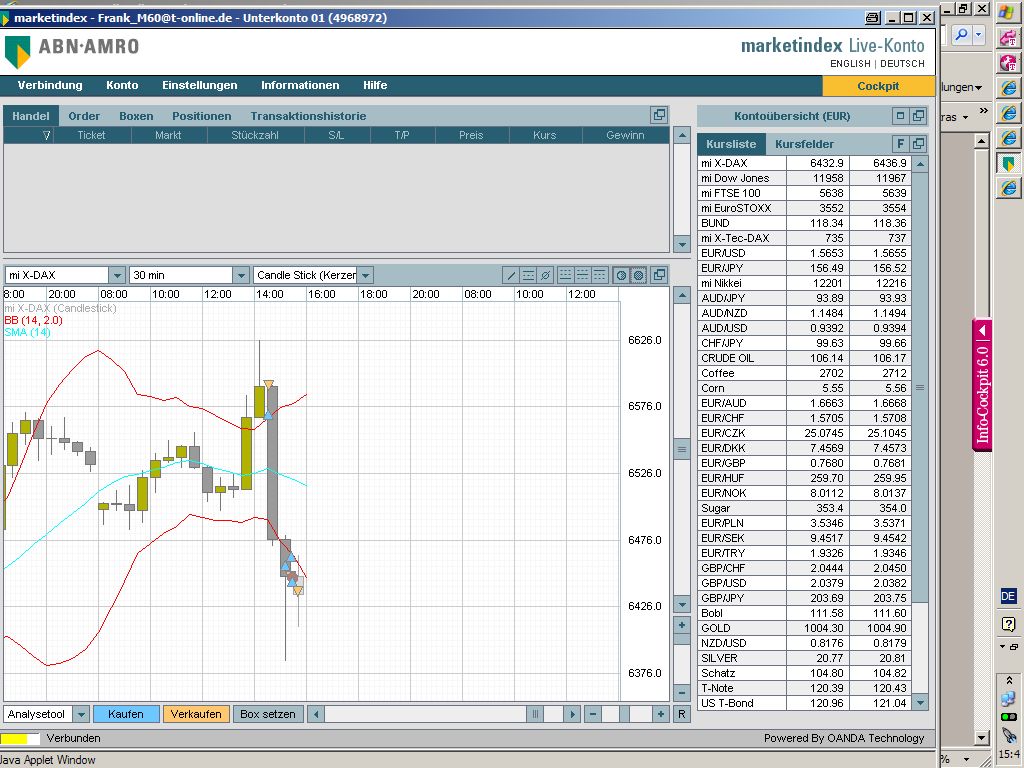The width and height of the screenshot is (1024, 768).
Task: Expand the Analysetool dropdown
Action: [x=78, y=714]
